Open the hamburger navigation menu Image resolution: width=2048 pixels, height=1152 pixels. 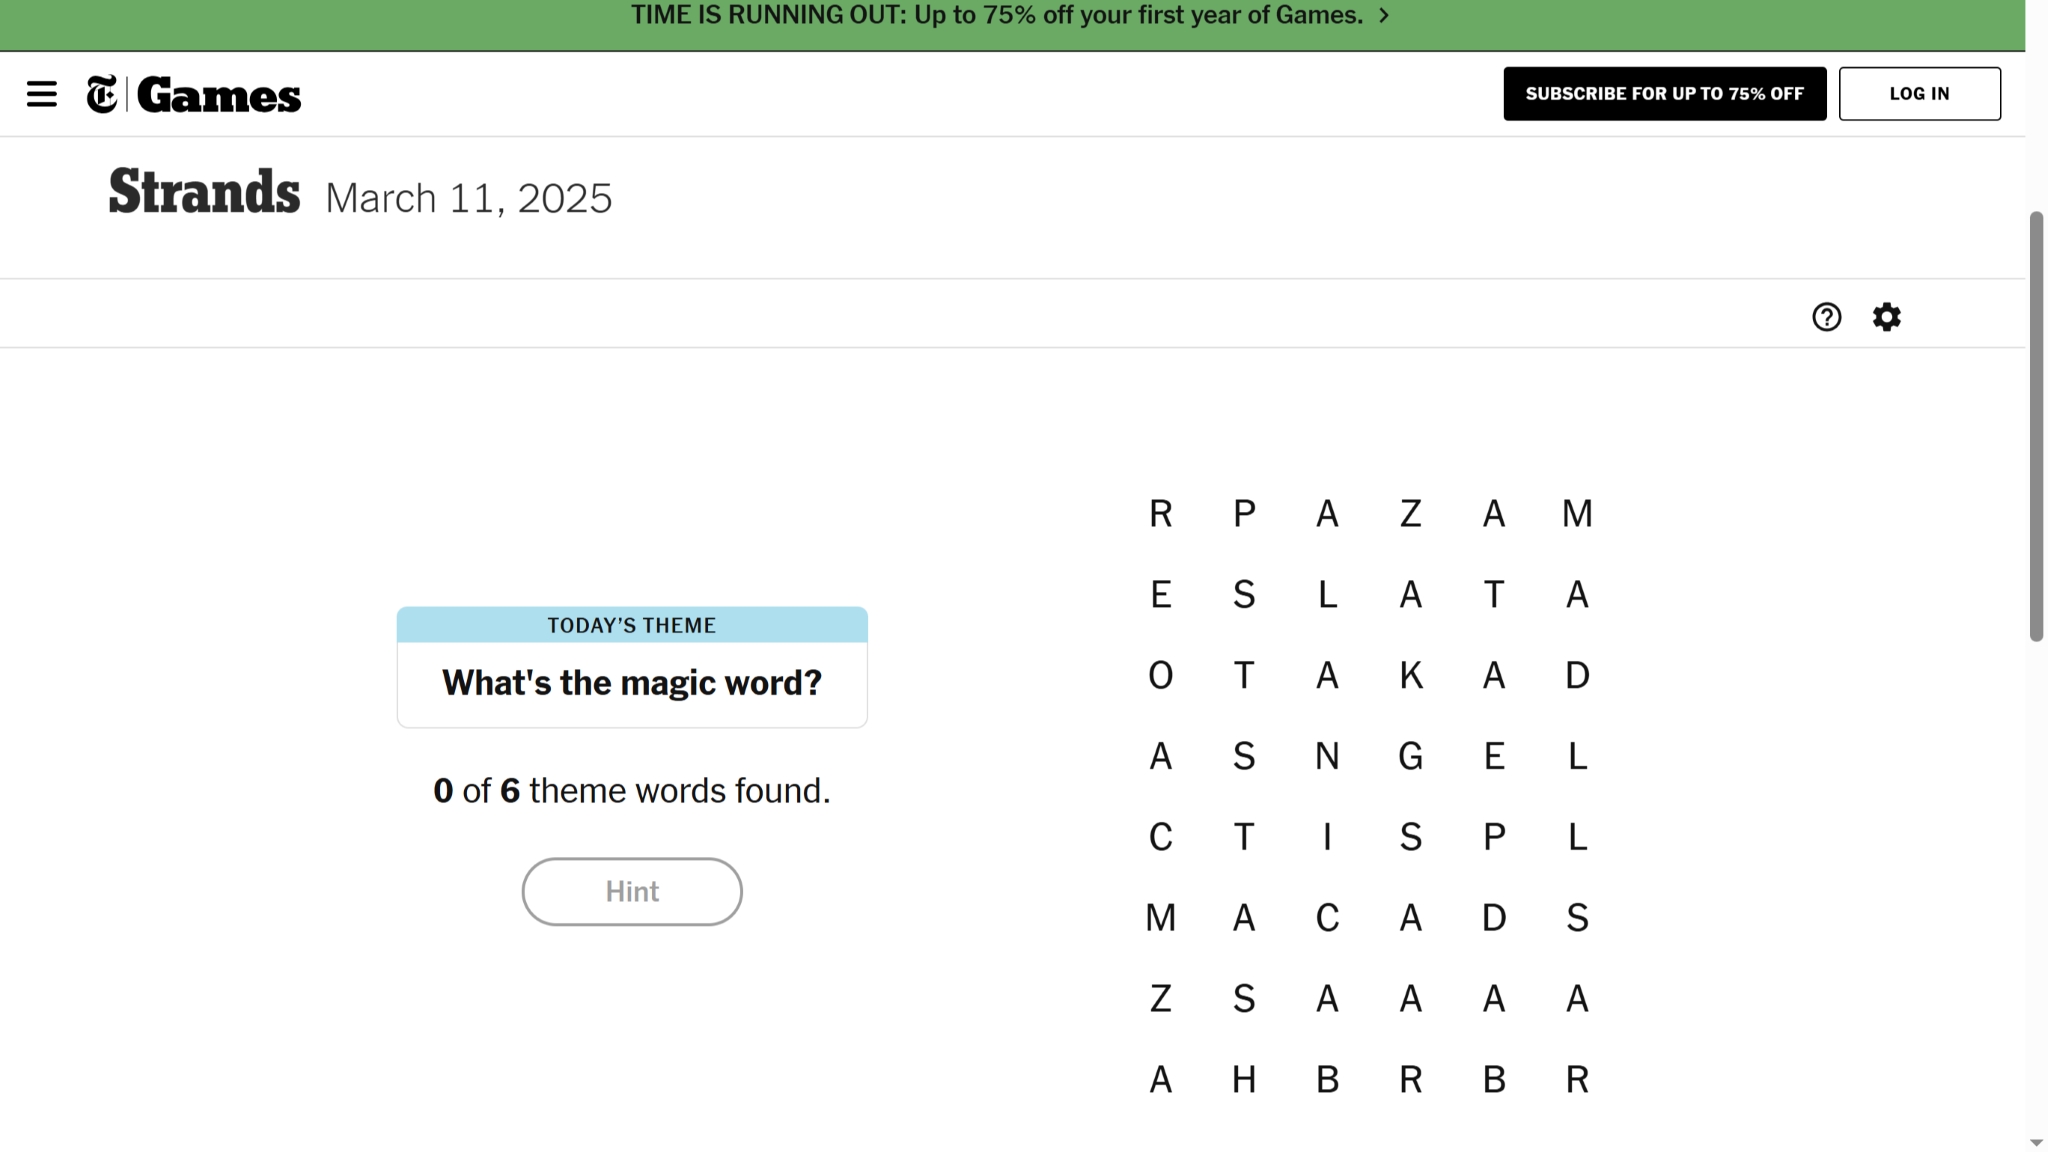click(41, 94)
